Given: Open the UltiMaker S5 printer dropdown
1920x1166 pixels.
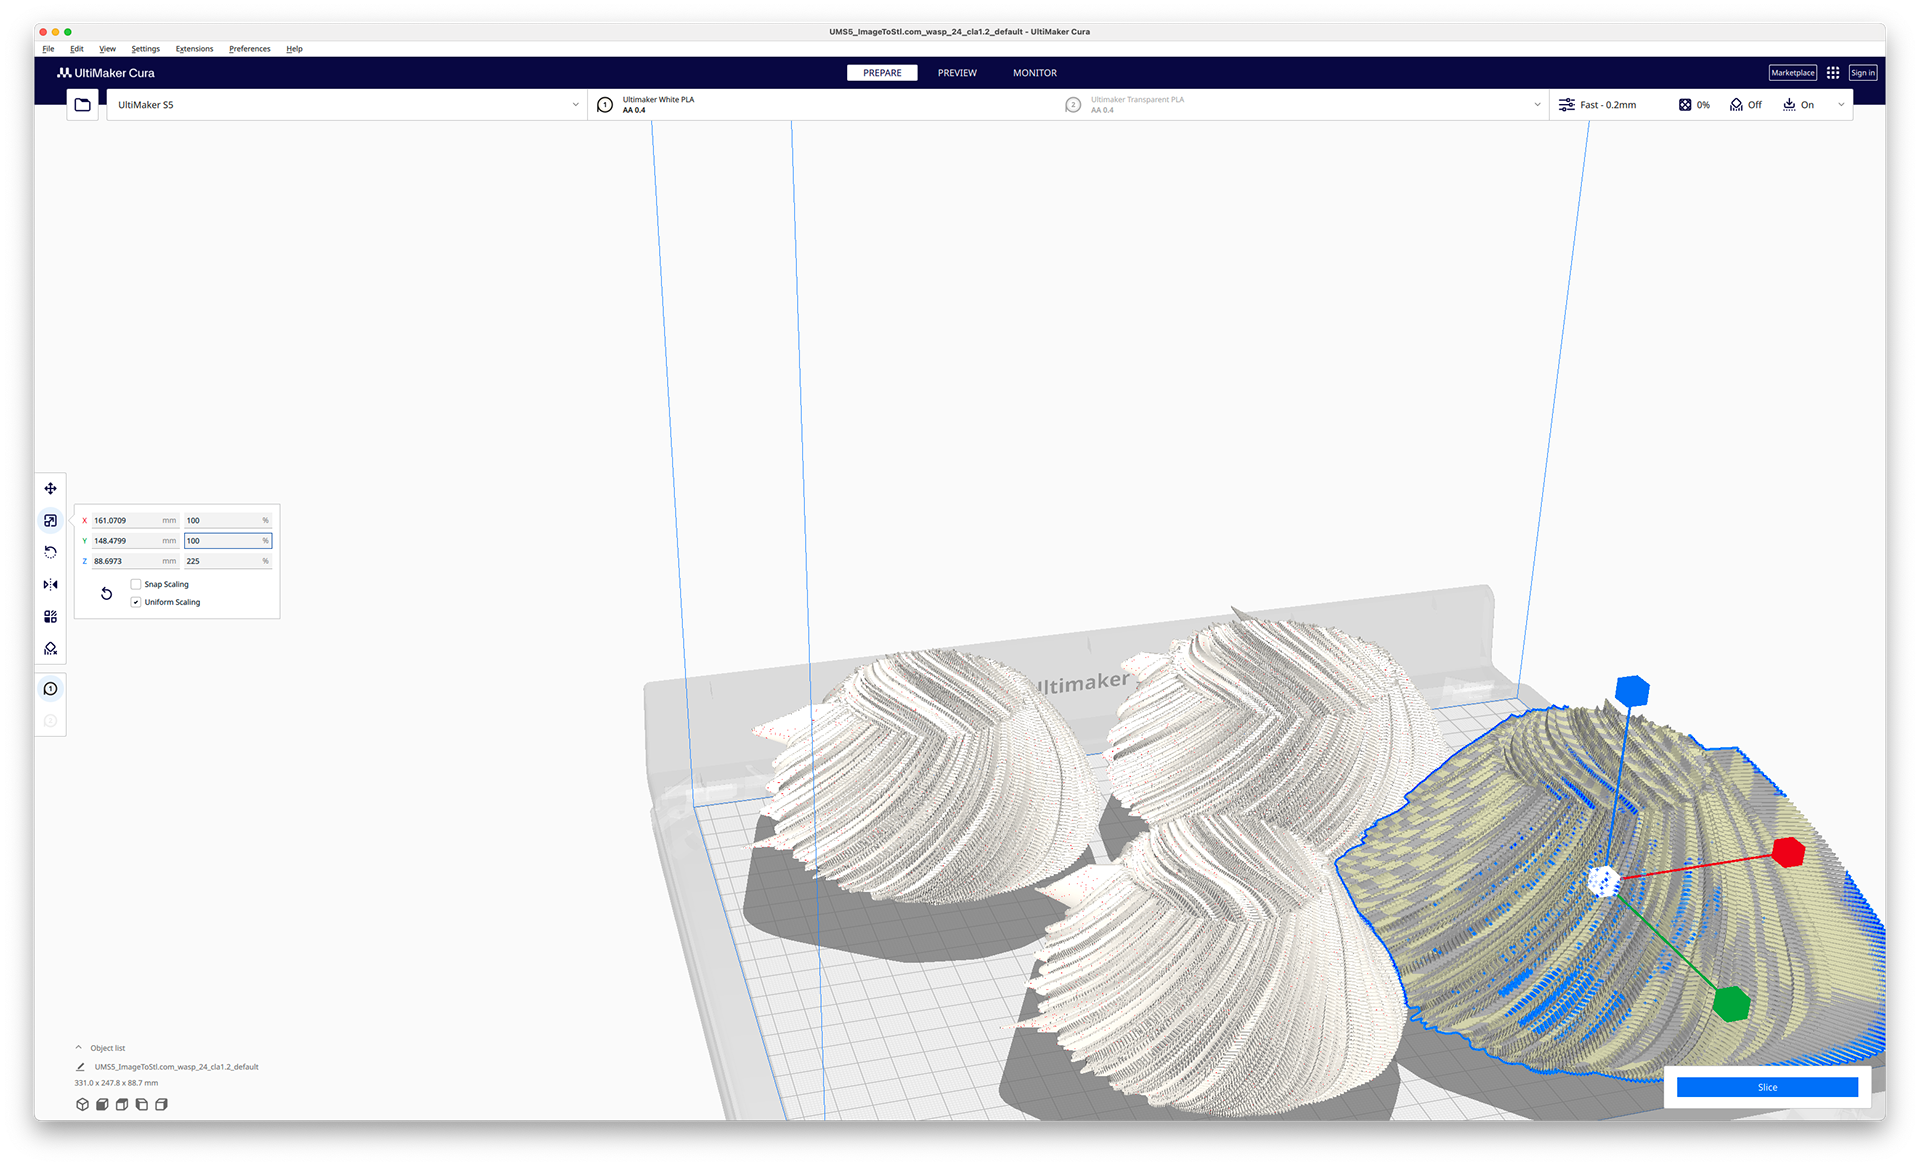Looking at the screenshot, I should point(346,105).
